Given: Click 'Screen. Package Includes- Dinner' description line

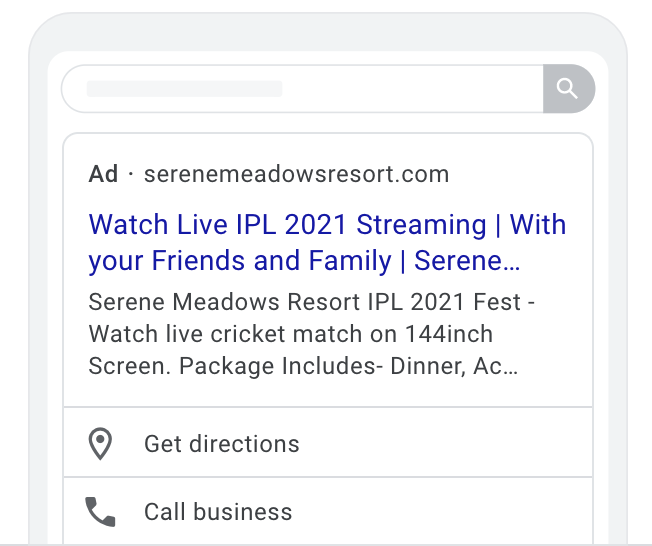Looking at the screenshot, I should (x=277, y=366).
